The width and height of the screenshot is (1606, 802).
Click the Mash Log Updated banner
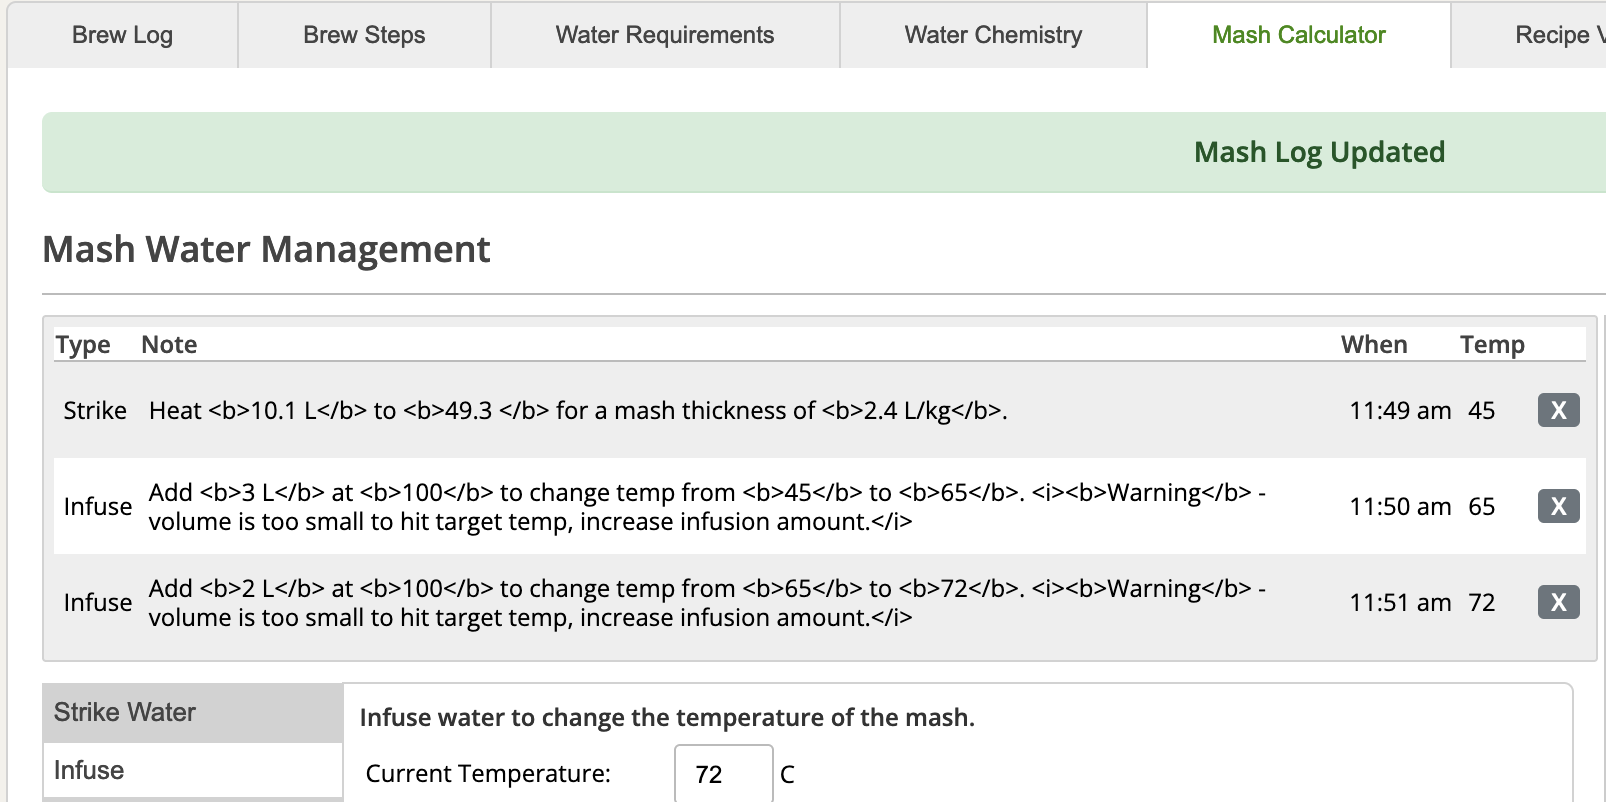click(x=1318, y=152)
